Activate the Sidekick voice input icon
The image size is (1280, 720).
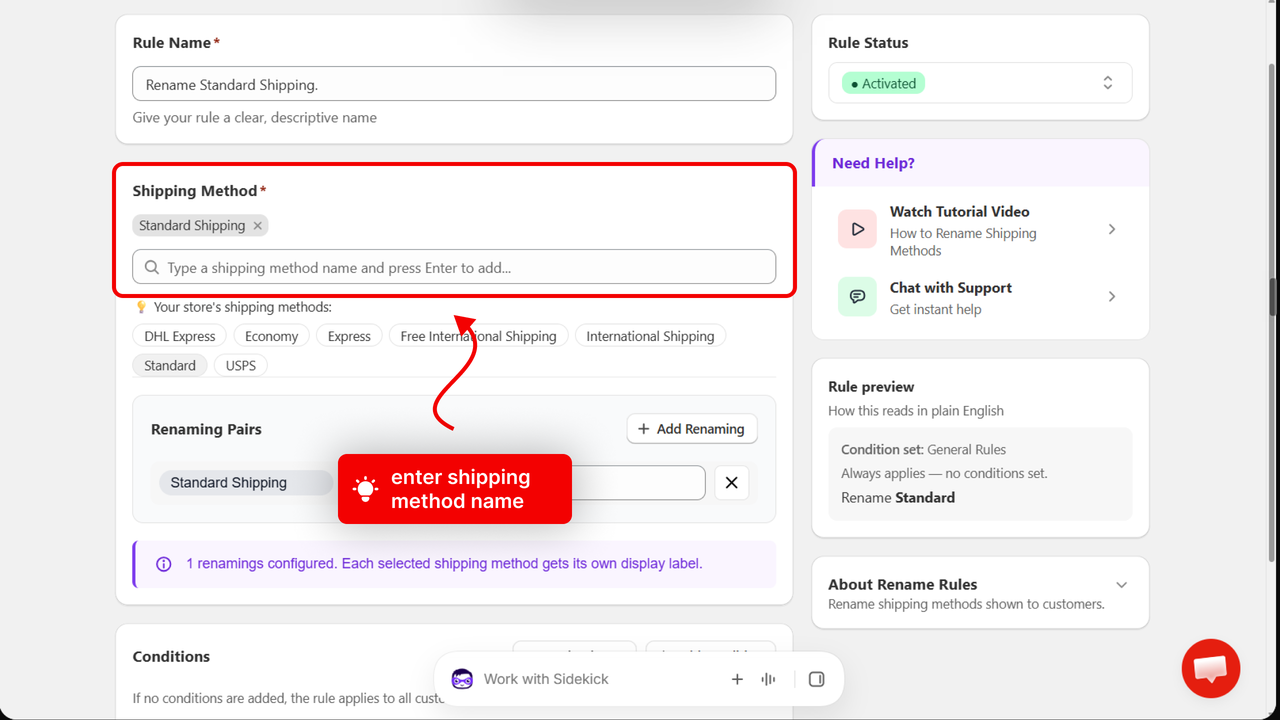click(x=768, y=679)
